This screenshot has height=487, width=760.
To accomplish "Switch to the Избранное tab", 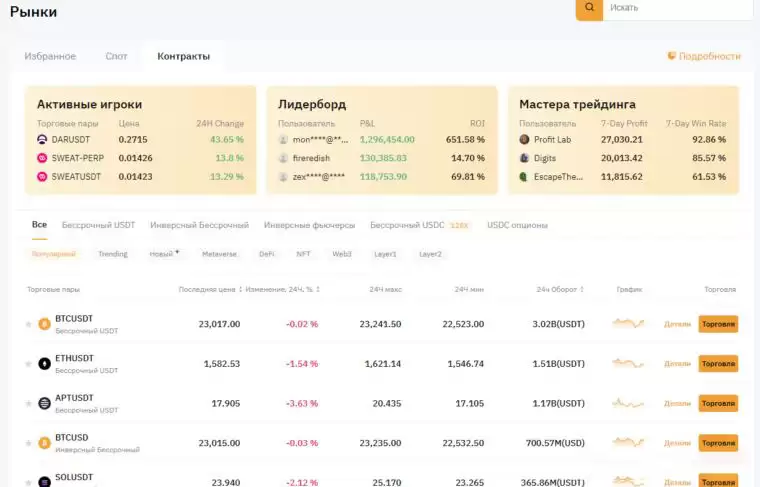I will coord(50,56).
